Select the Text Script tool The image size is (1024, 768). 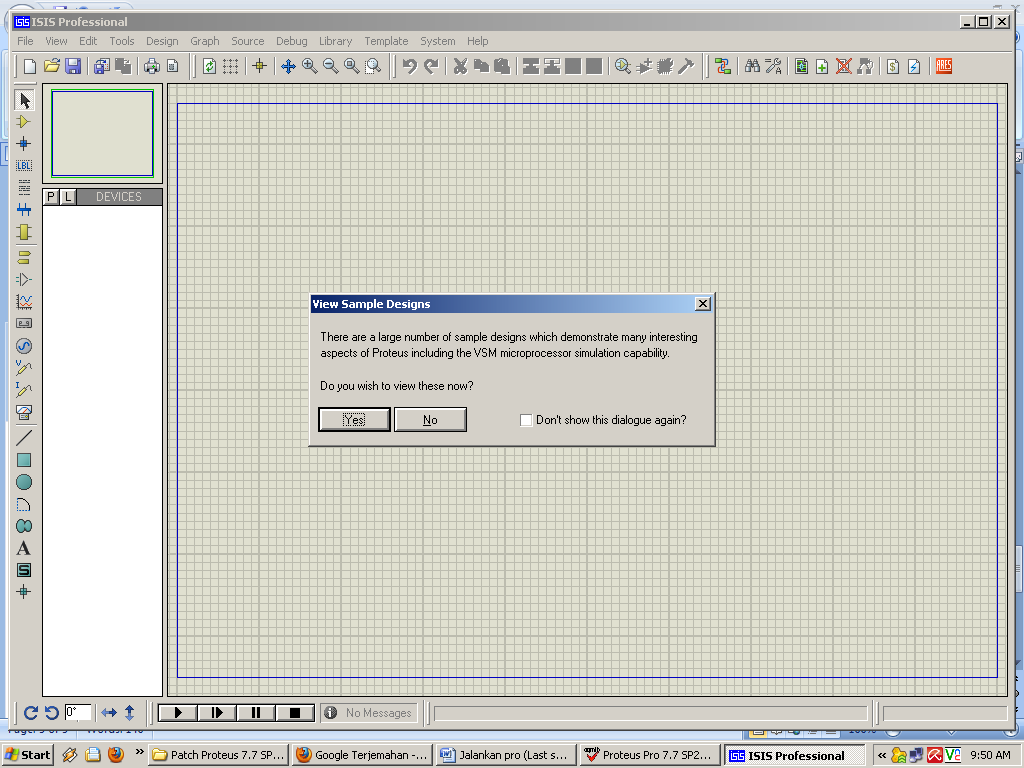[x=24, y=187]
